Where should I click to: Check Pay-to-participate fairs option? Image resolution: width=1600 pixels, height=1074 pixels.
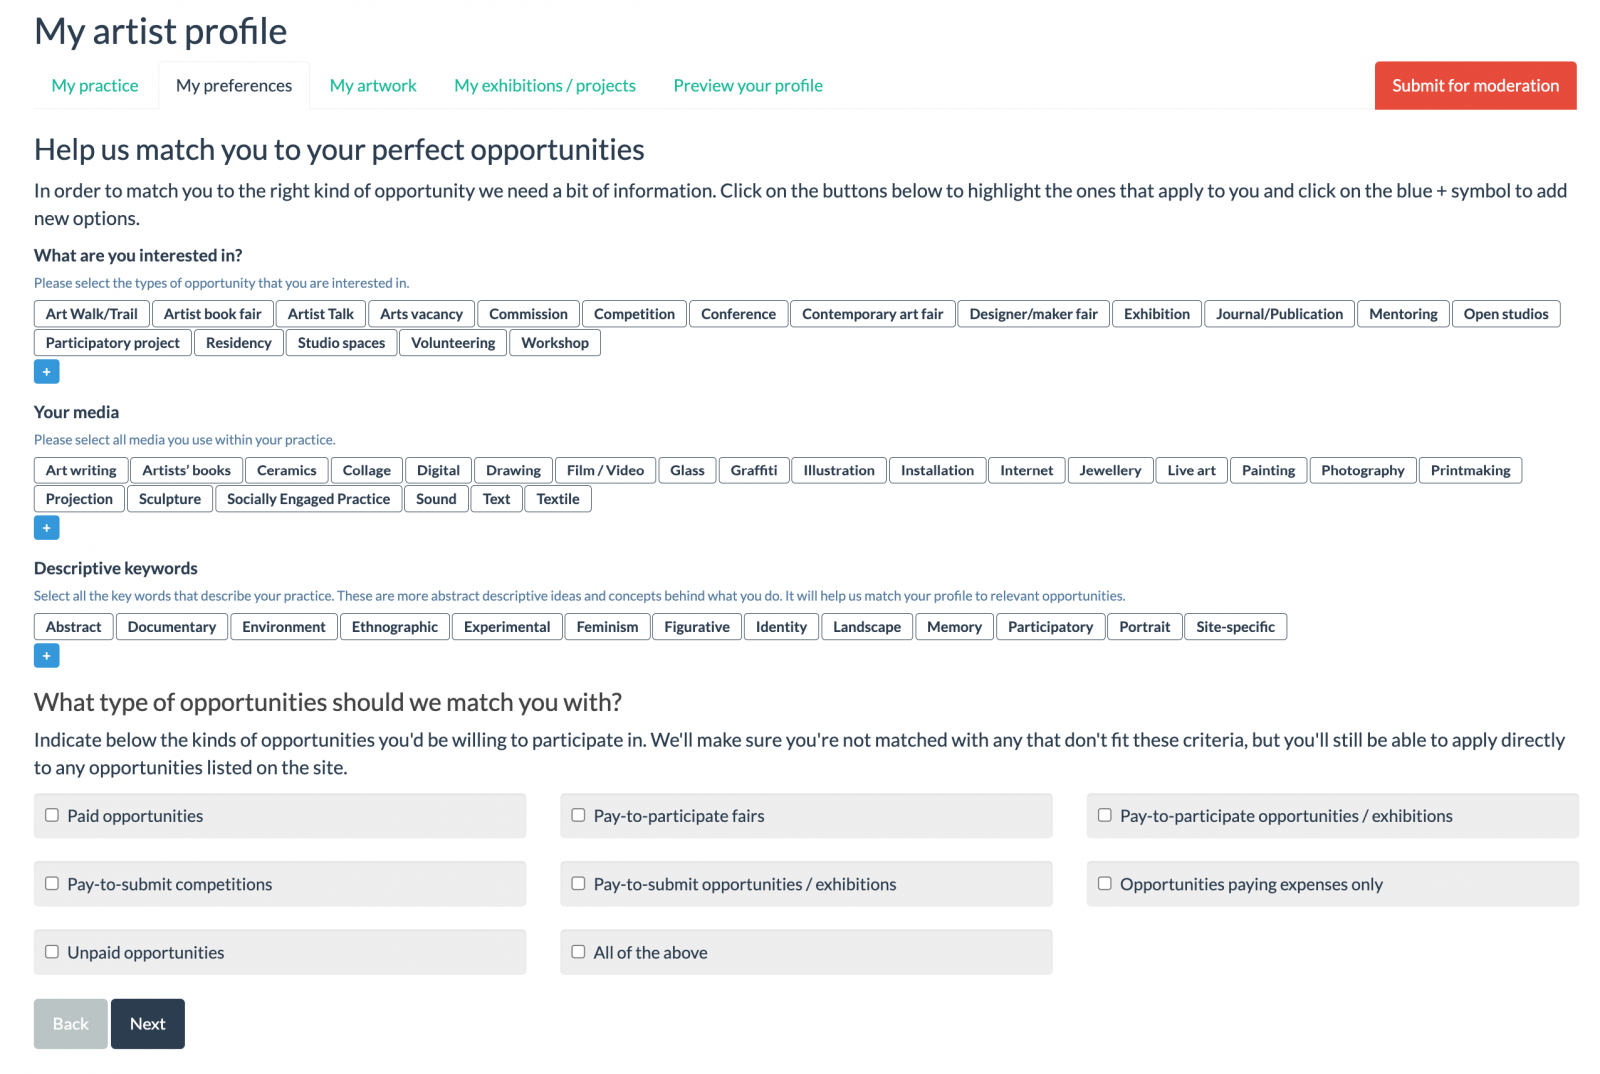tap(578, 816)
